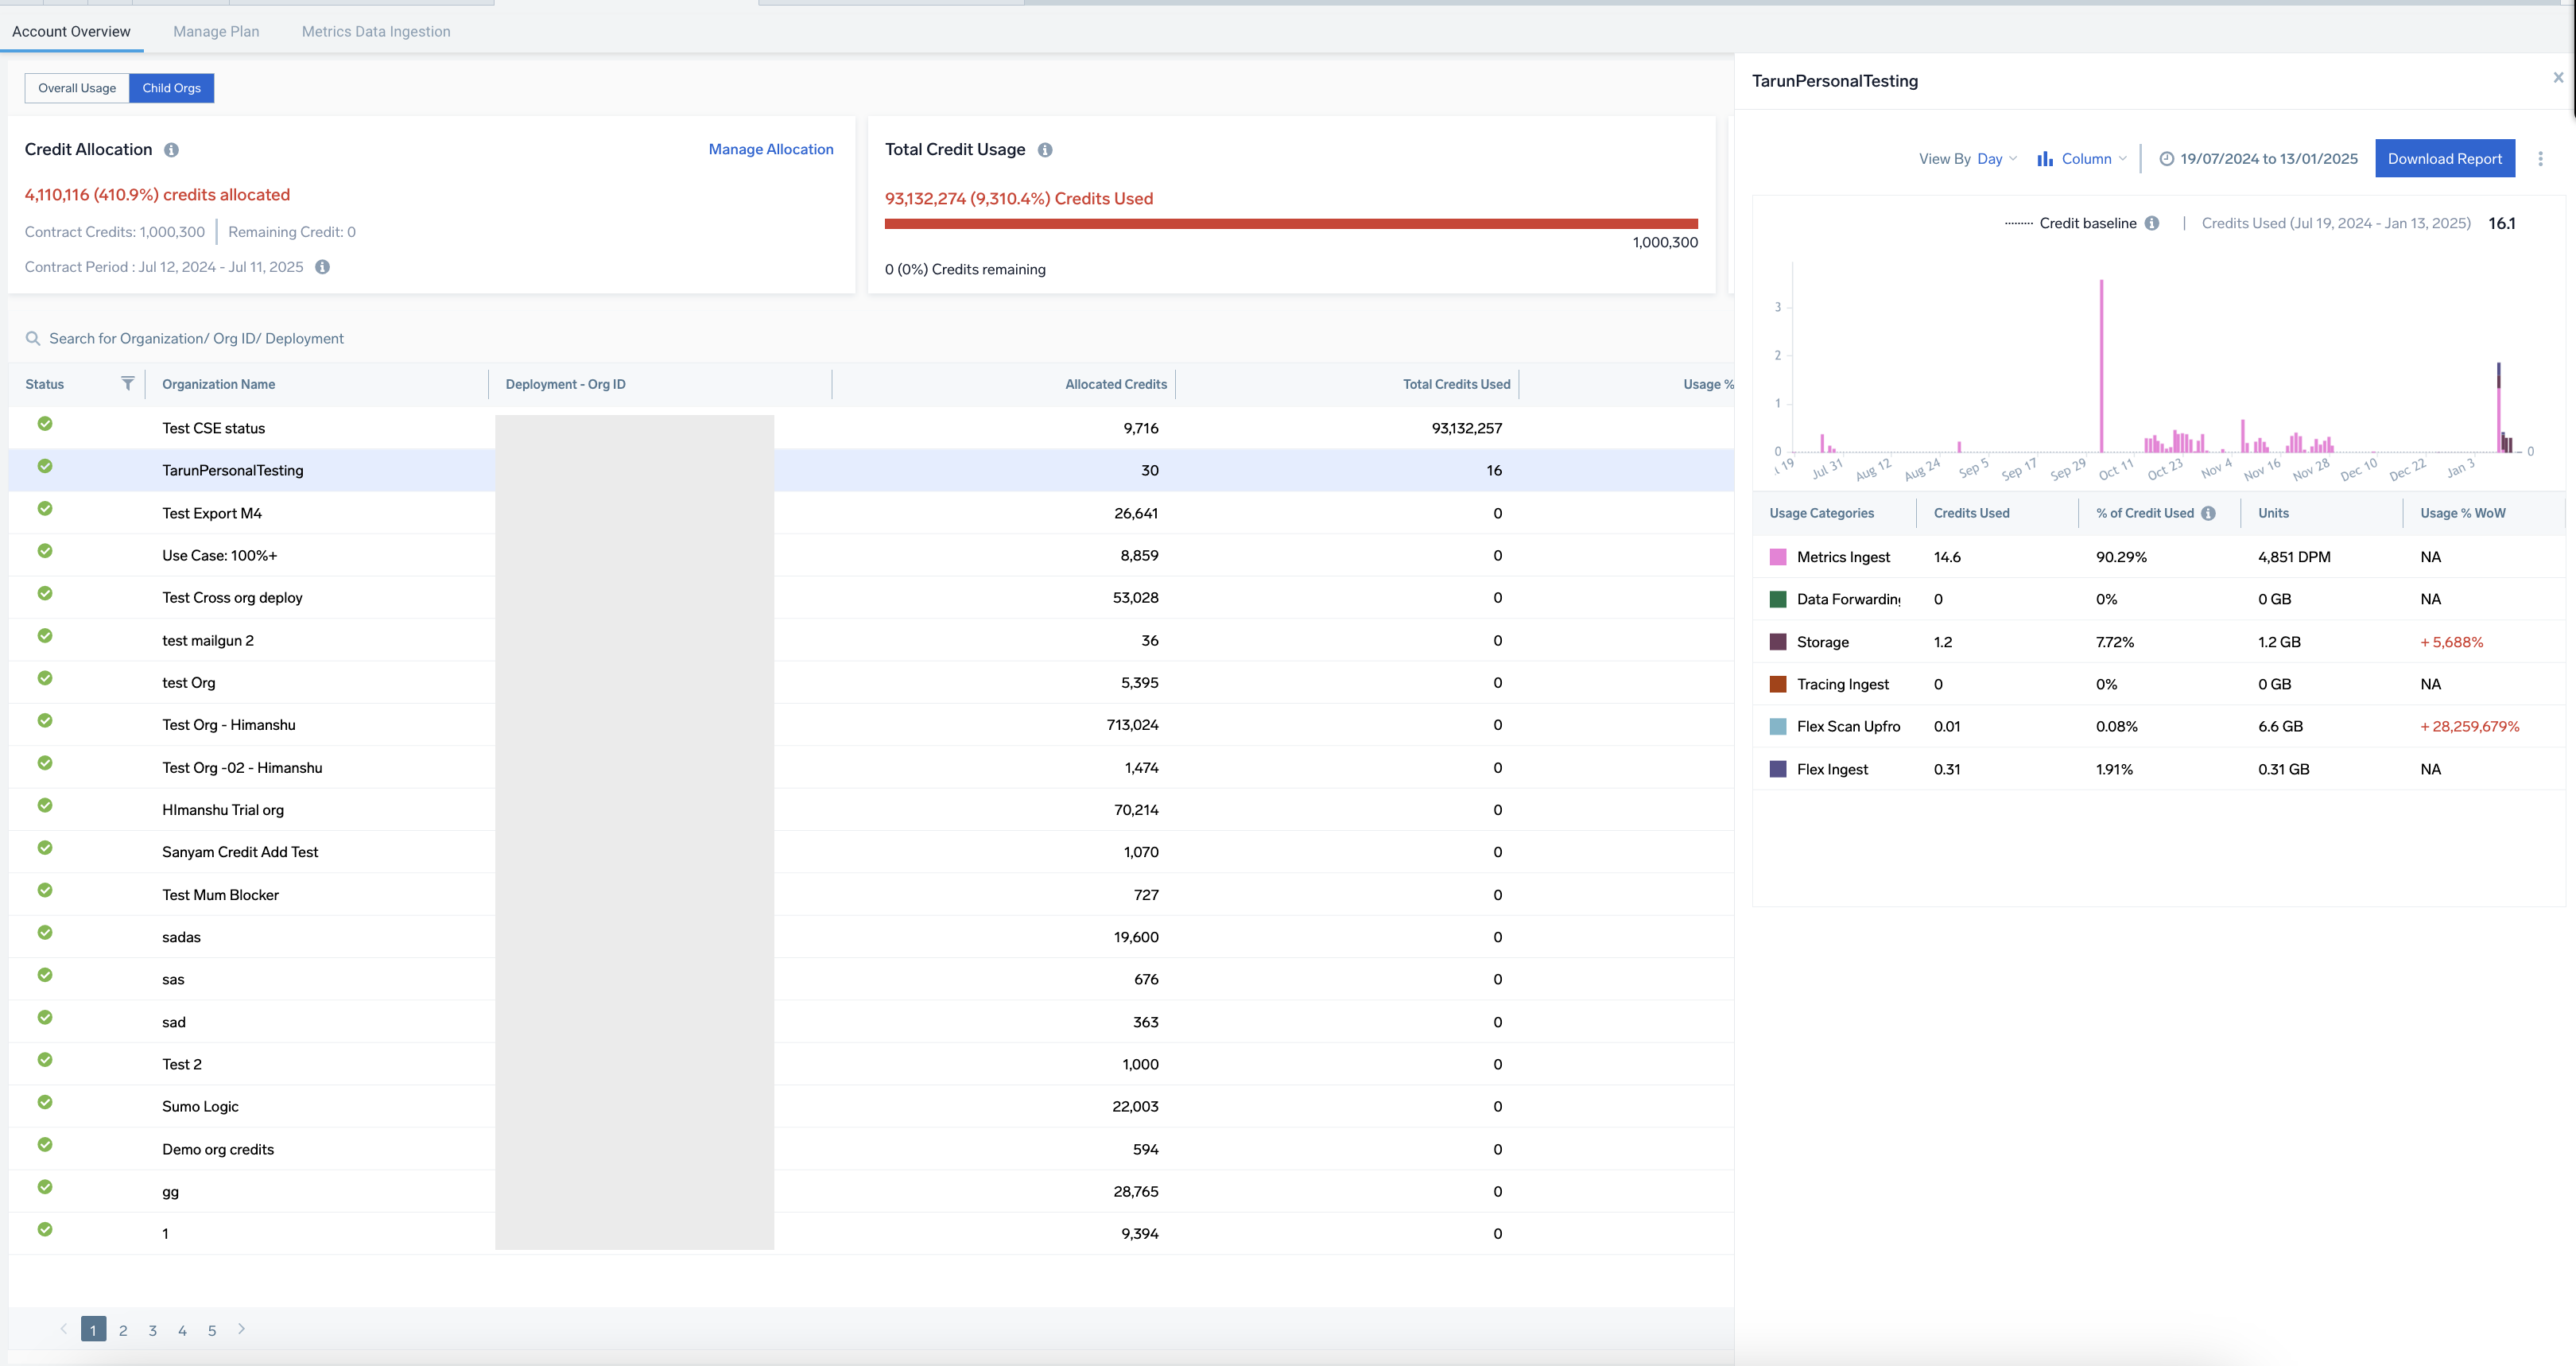Viewport: 2576px width, 1366px height.
Task: Click the Credit baseline info icon
Action: 2151,223
